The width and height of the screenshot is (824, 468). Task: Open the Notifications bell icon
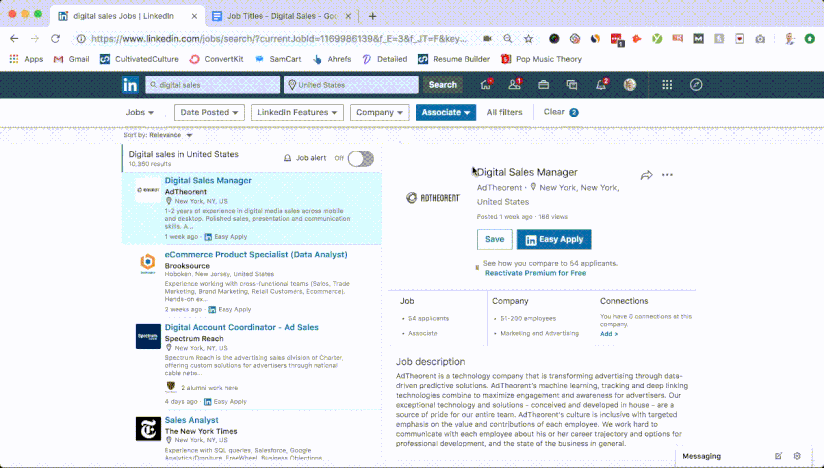click(601, 85)
